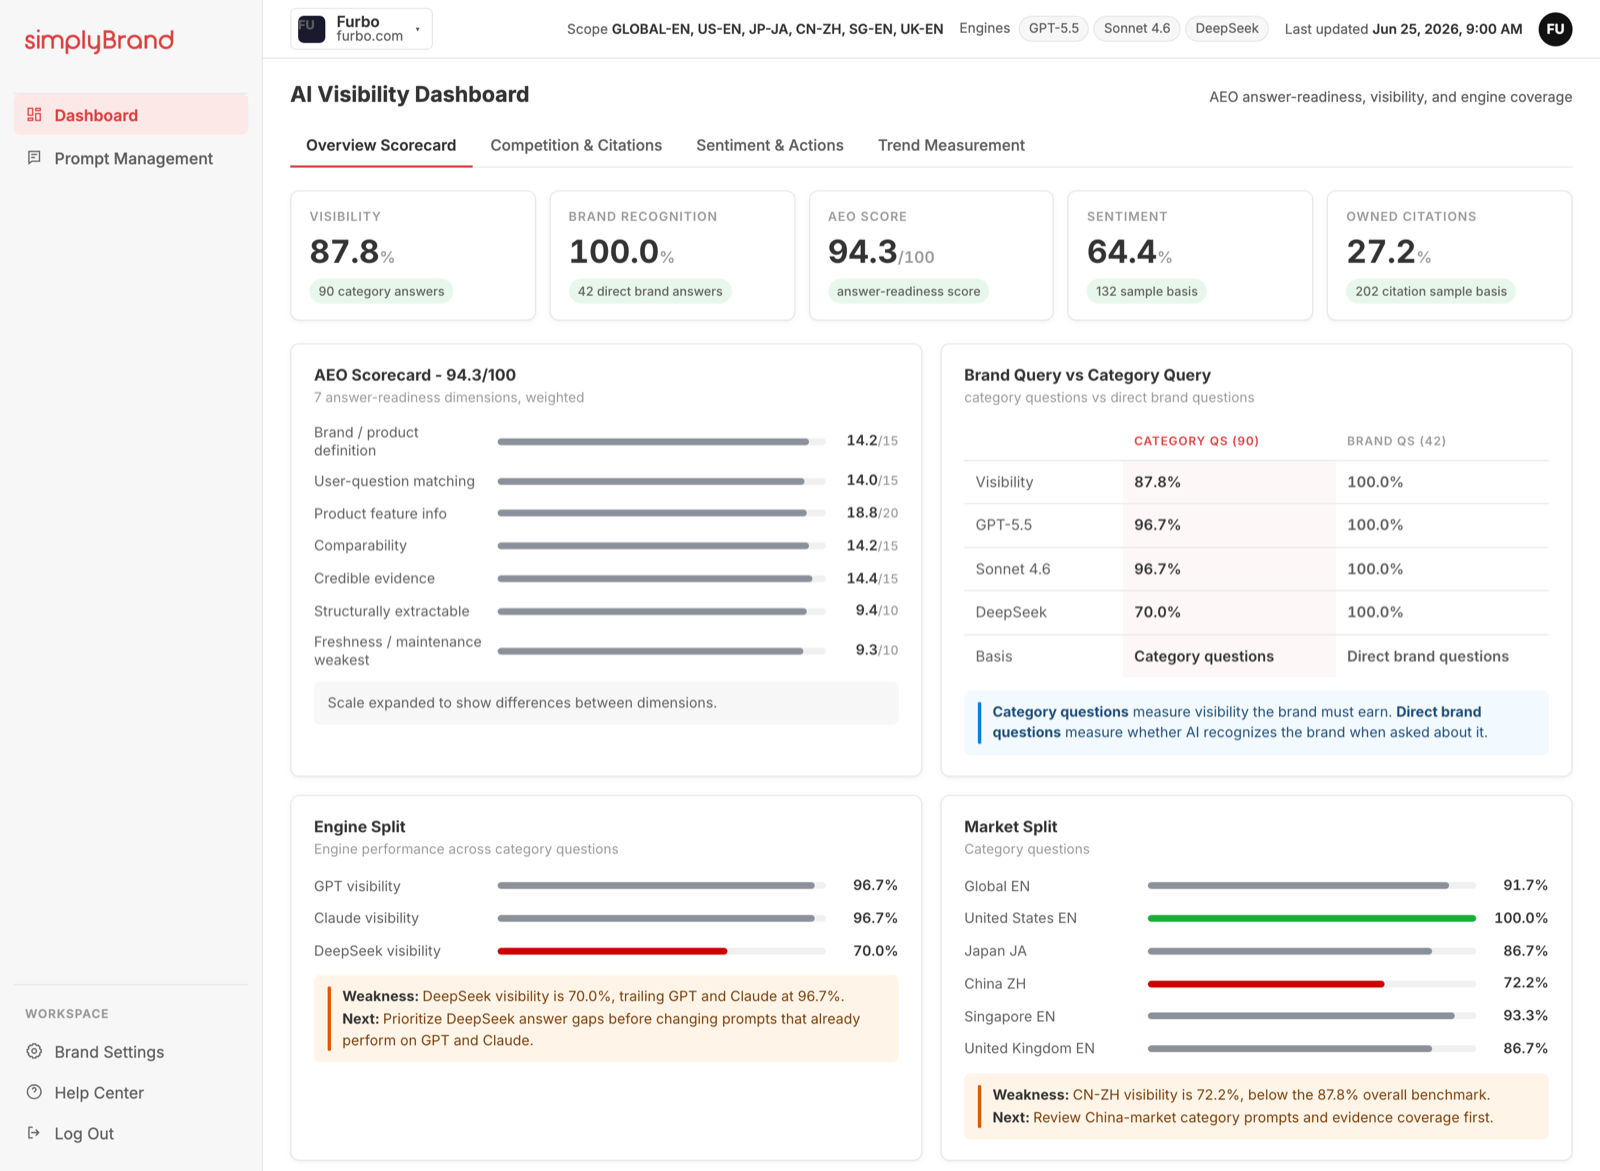1600x1171 pixels.
Task: Click the Owned Citations 27.2% card
Action: 1449,256
